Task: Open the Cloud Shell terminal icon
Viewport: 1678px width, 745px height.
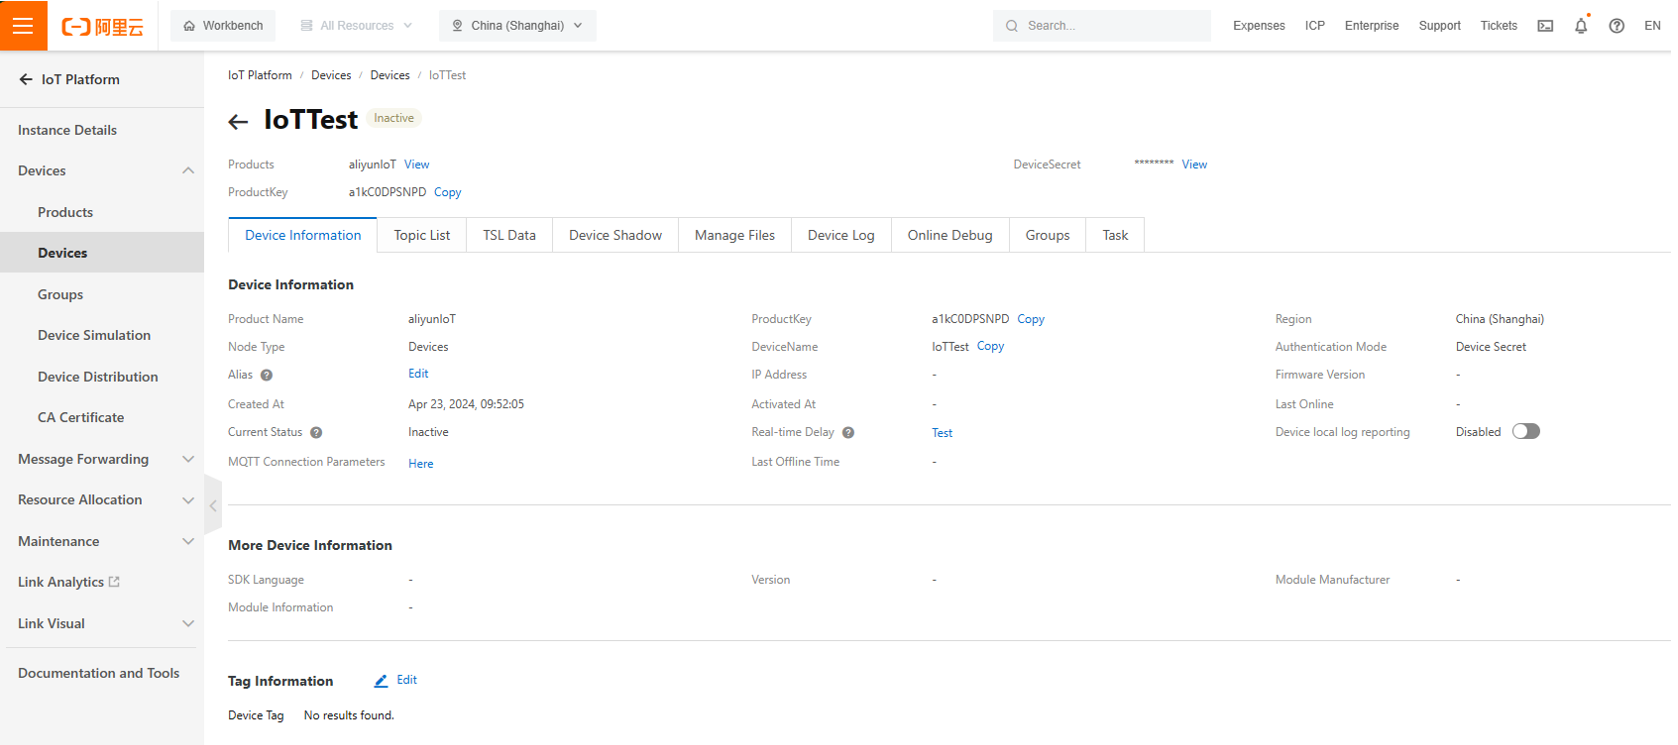Action: [x=1545, y=26]
